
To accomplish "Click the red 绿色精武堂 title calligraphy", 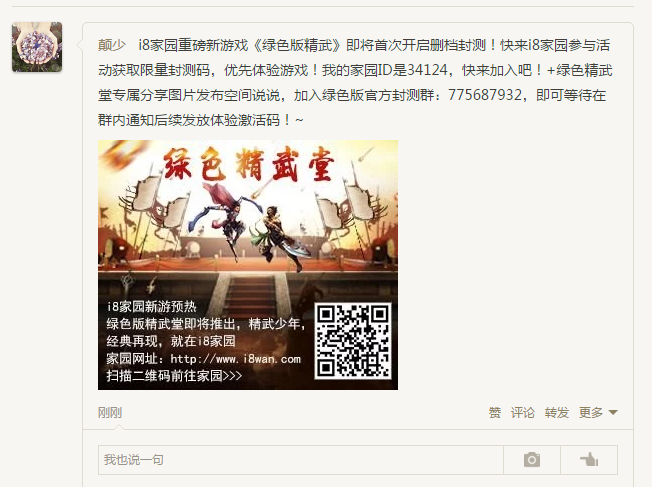I will [x=249, y=165].
